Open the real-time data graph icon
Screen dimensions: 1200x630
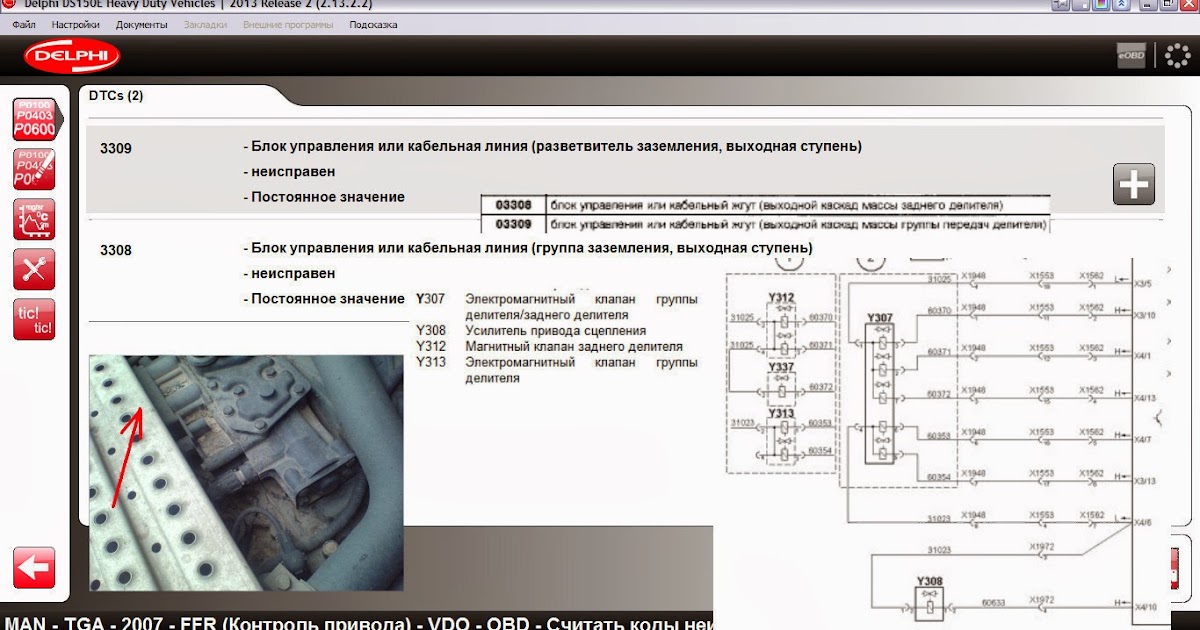coord(33,219)
